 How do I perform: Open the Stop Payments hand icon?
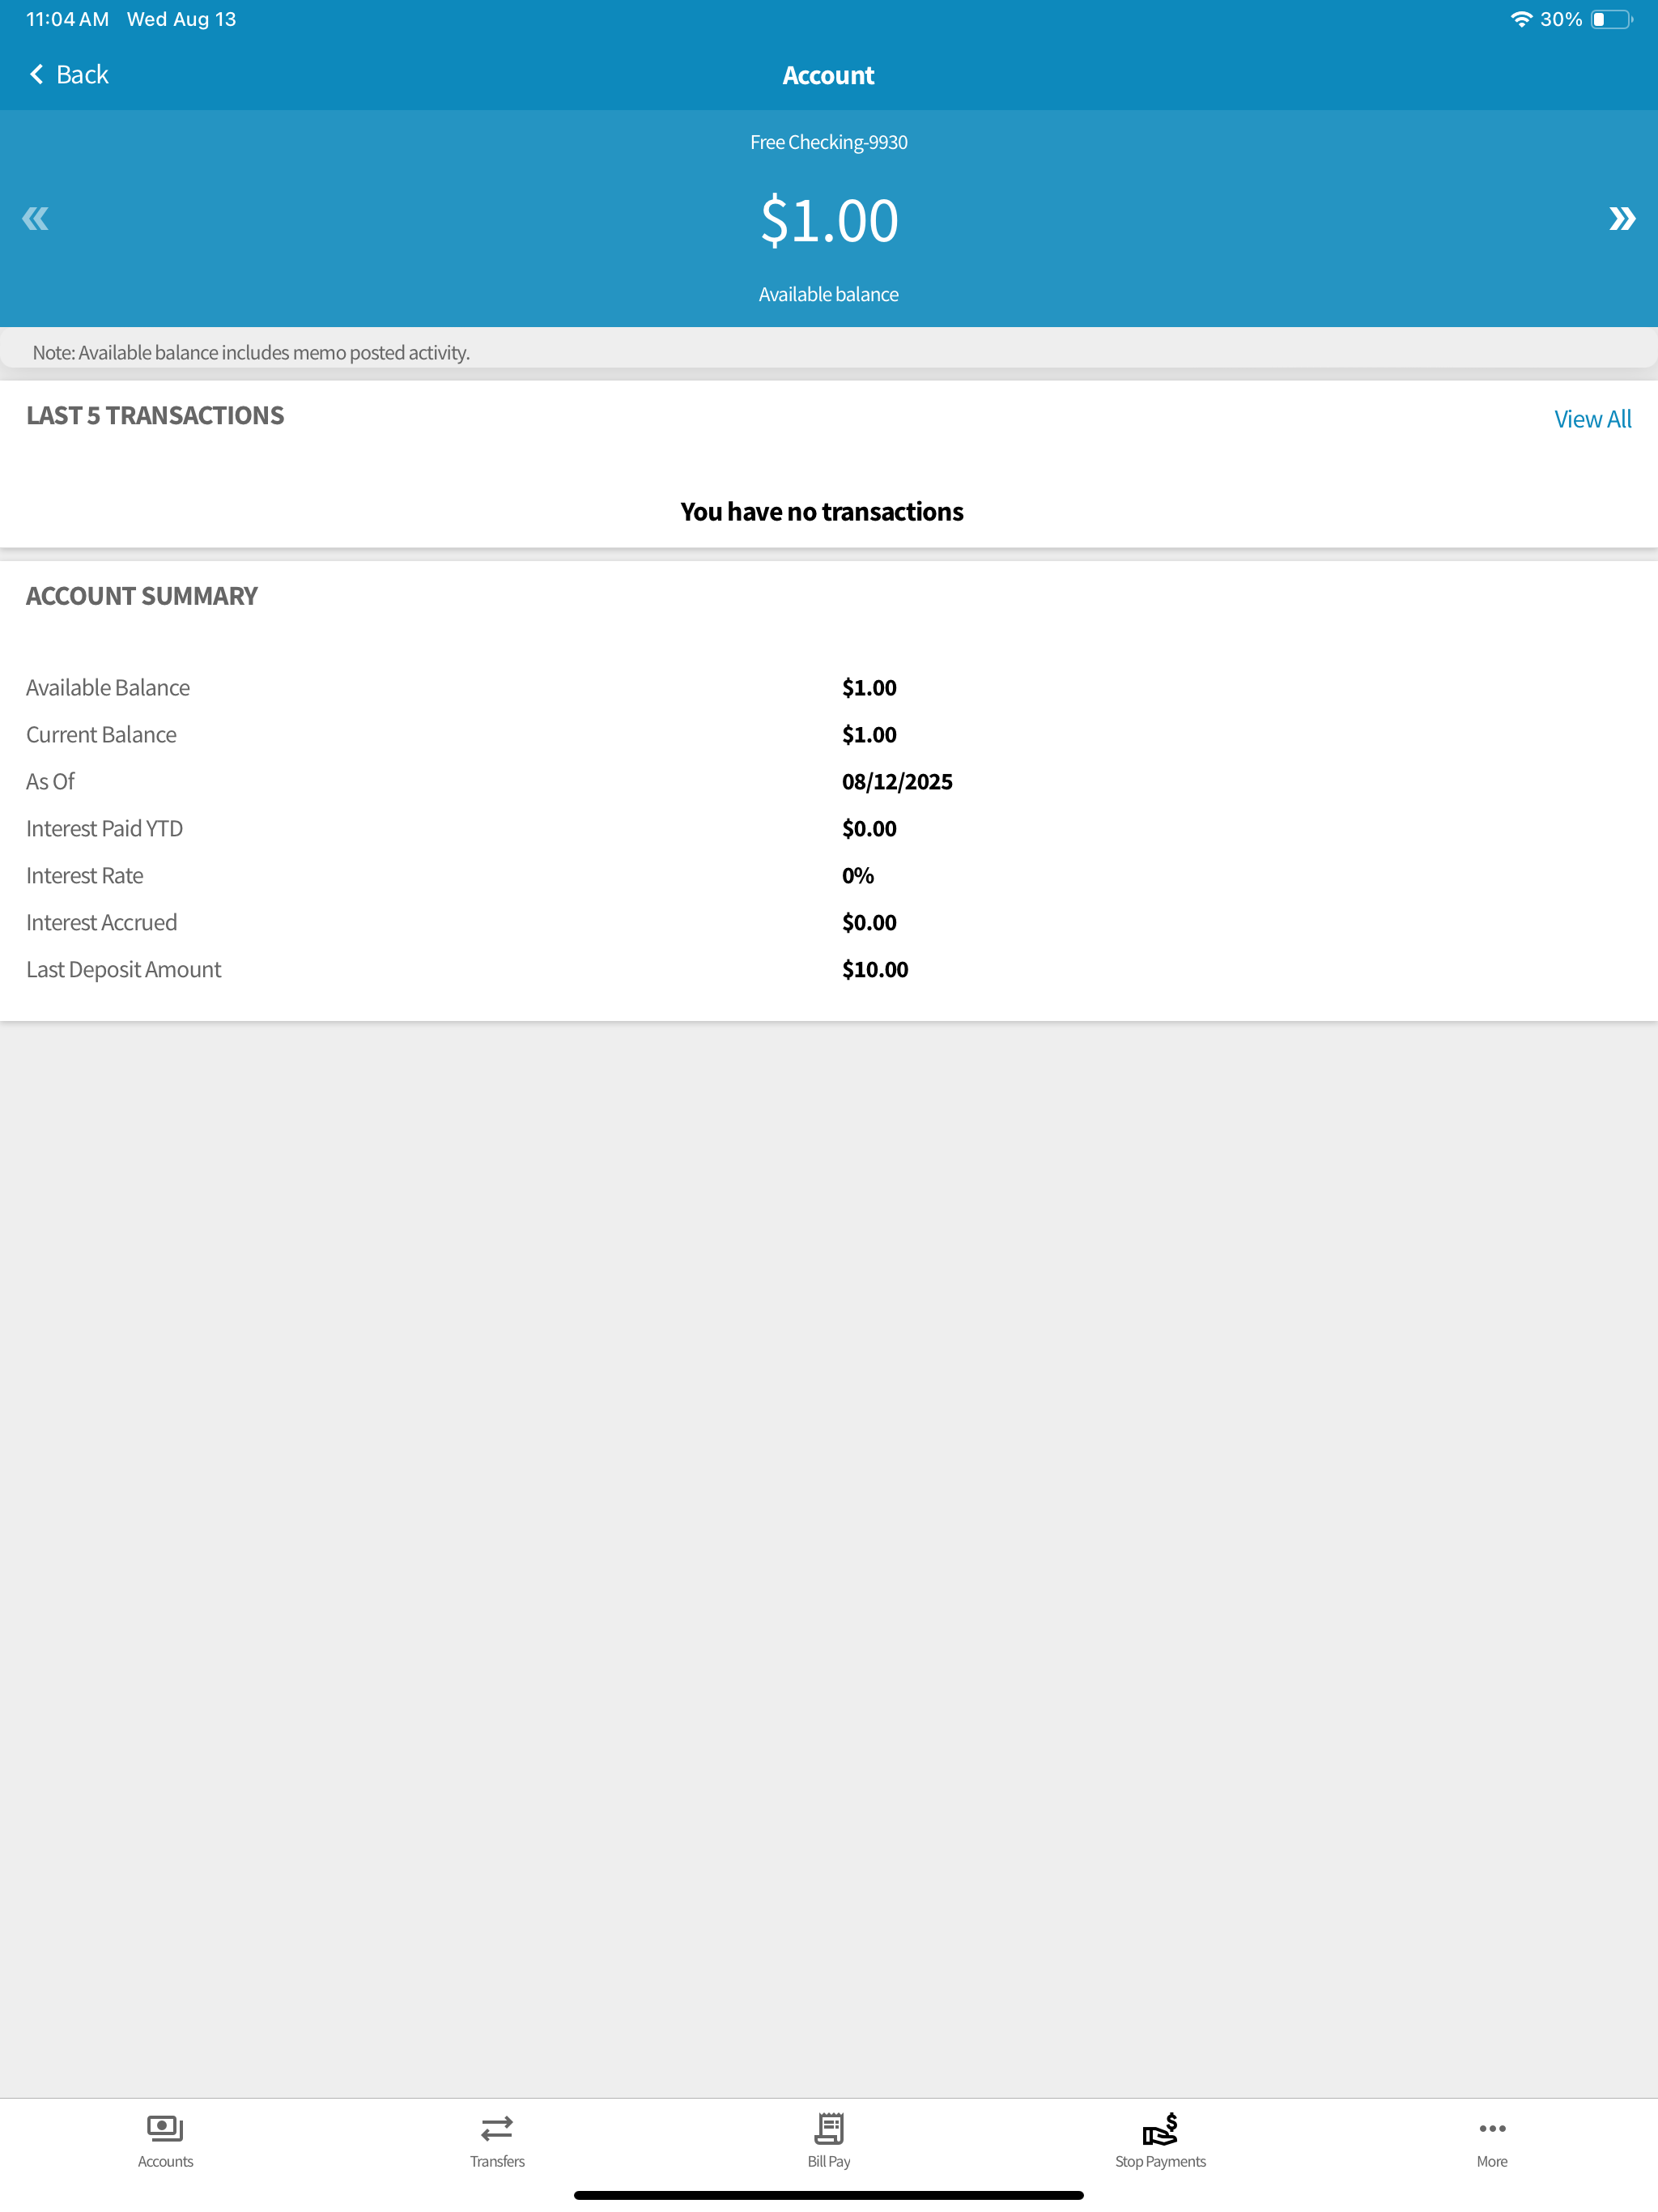click(x=1160, y=2128)
